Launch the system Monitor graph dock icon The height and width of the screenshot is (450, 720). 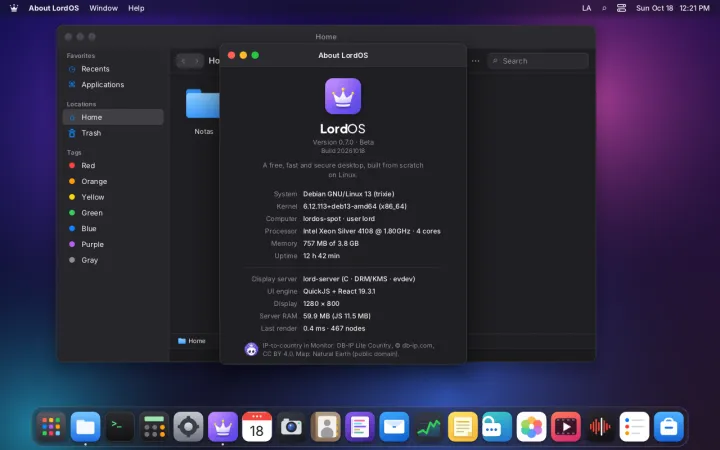(428, 427)
